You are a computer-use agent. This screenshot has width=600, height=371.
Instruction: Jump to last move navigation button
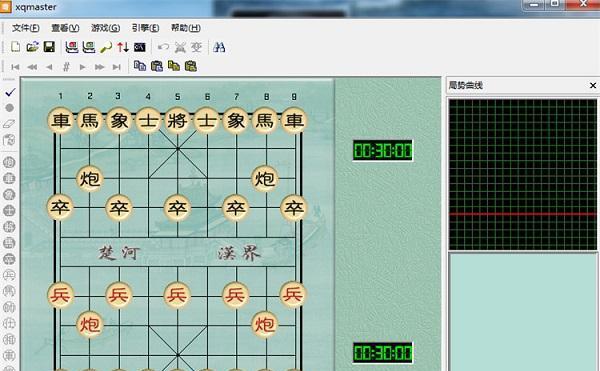click(x=117, y=67)
